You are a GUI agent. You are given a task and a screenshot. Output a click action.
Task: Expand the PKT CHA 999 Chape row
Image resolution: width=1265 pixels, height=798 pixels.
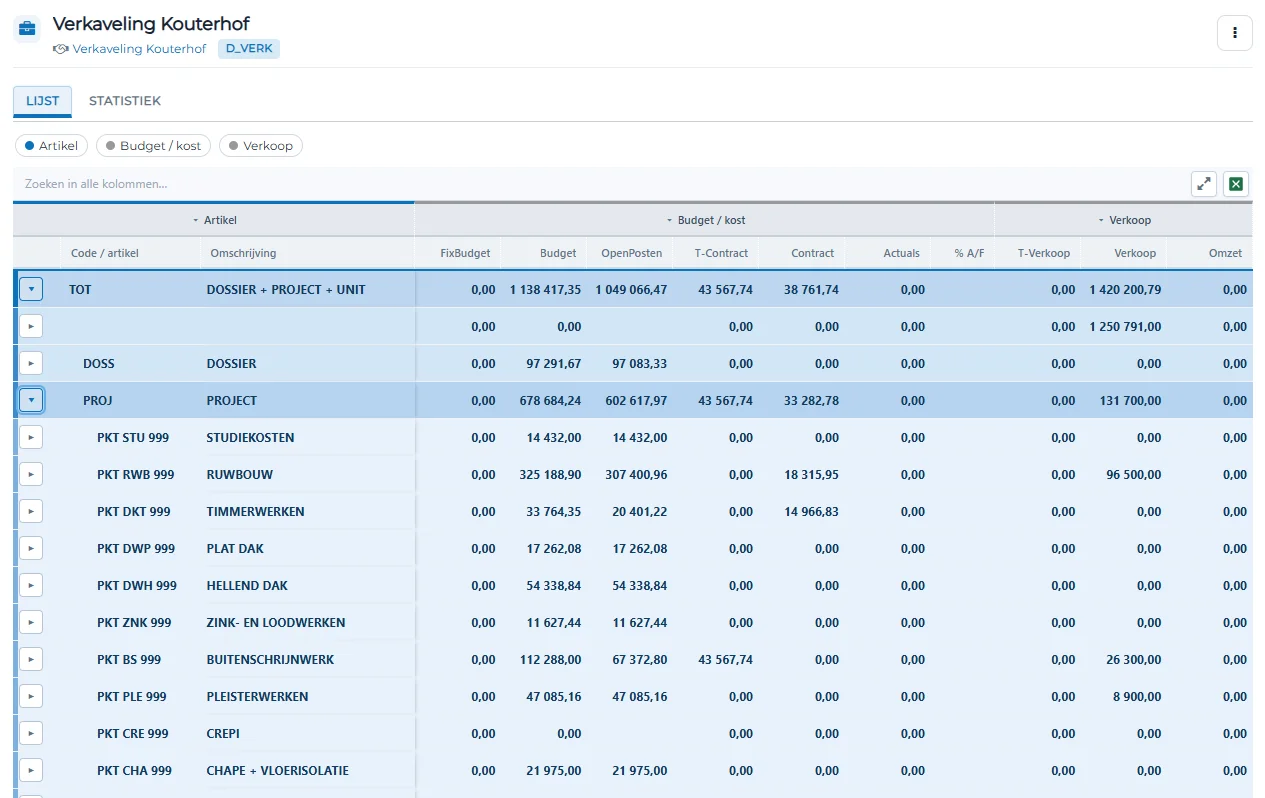point(31,771)
